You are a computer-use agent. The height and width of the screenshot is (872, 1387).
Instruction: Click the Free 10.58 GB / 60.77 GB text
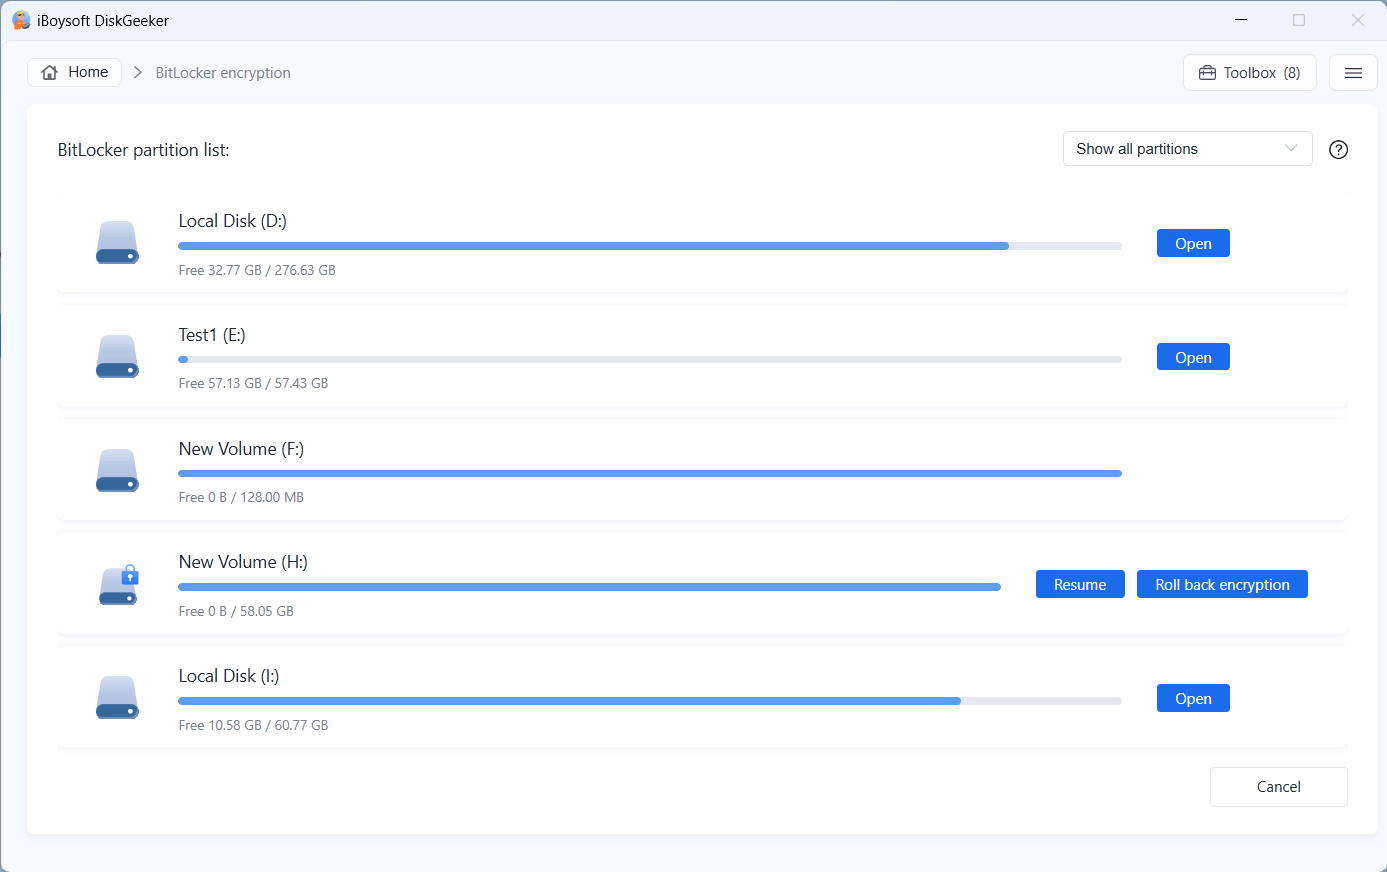pos(253,725)
